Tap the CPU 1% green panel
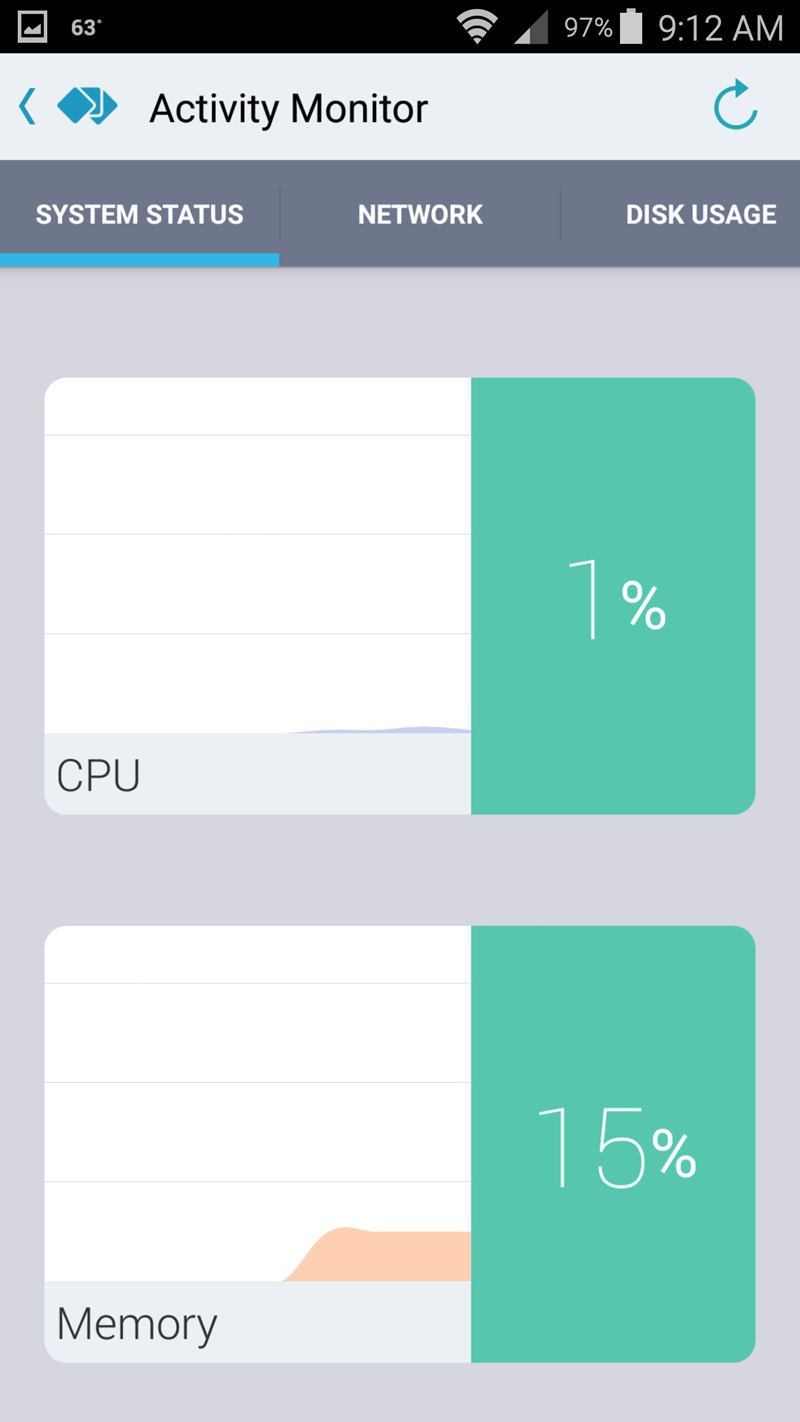 tap(613, 596)
